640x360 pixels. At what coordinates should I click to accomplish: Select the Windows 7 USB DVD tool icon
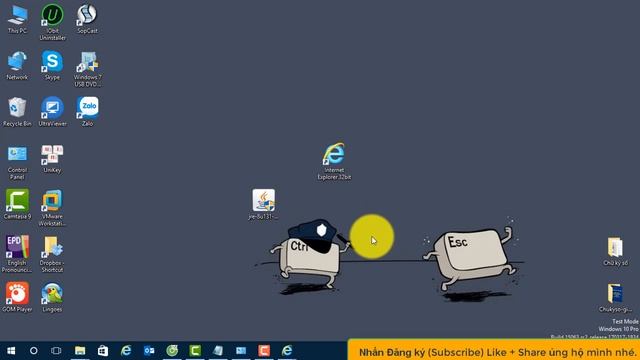tap(87, 69)
